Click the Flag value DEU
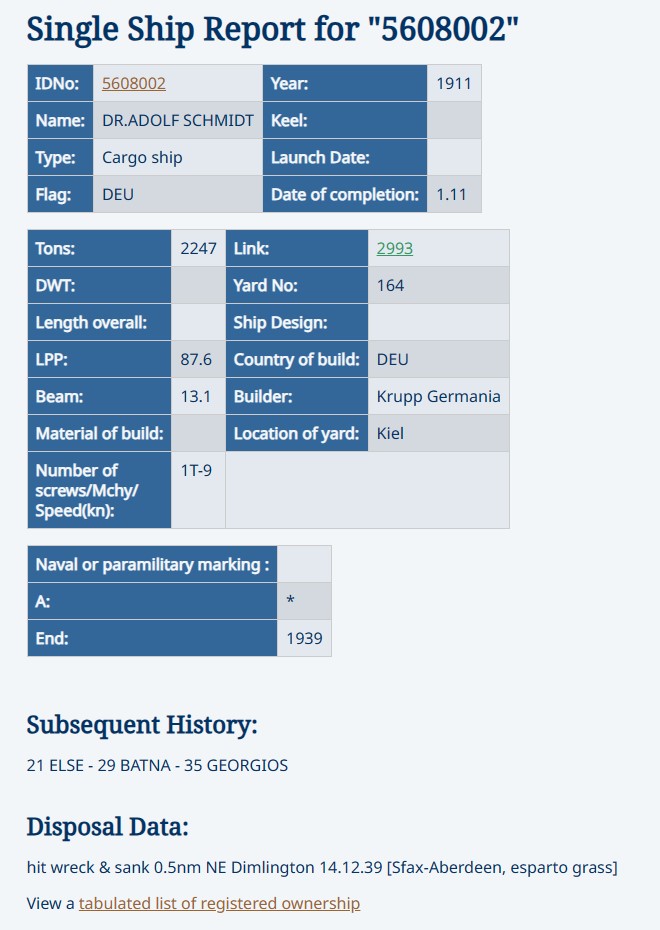 (118, 195)
